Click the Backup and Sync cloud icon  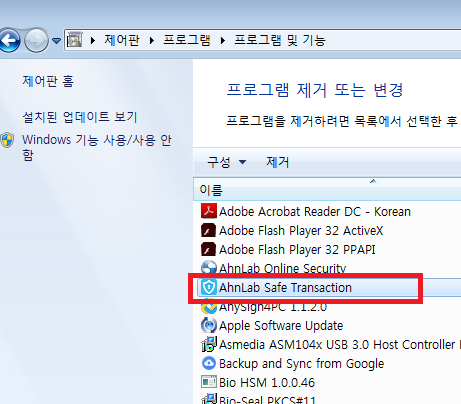pos(209,363)
